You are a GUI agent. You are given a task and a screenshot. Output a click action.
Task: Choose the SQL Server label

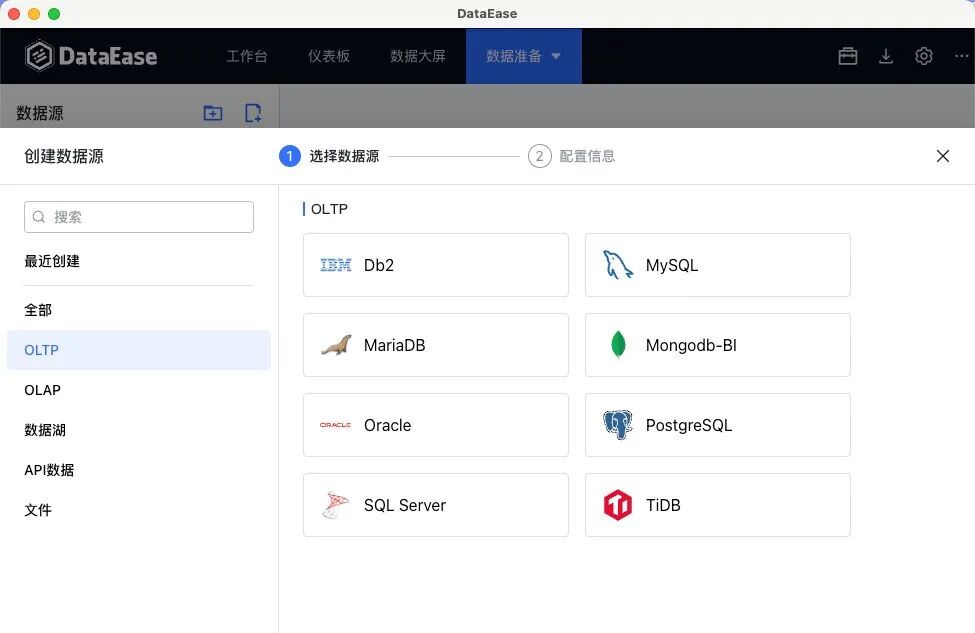(405, 505)
